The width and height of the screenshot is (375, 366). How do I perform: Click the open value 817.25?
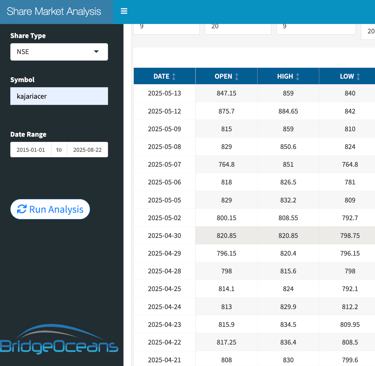(226, 342)
